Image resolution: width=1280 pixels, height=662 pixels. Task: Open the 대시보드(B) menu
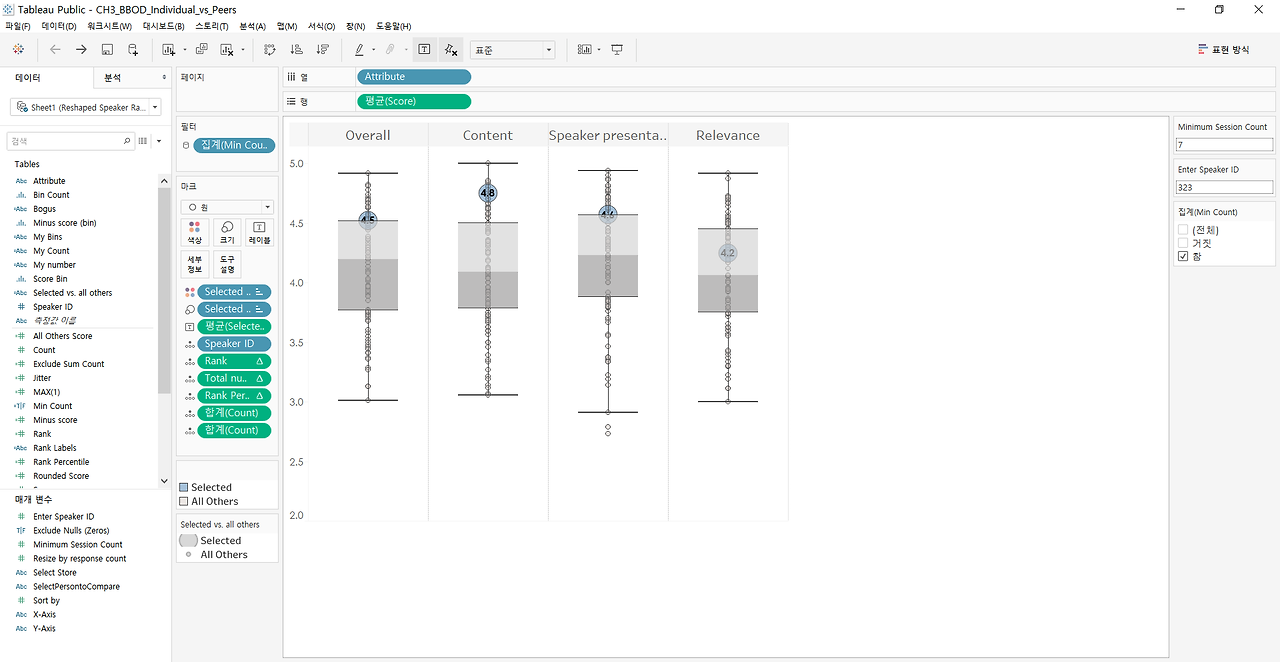(164, 26)
